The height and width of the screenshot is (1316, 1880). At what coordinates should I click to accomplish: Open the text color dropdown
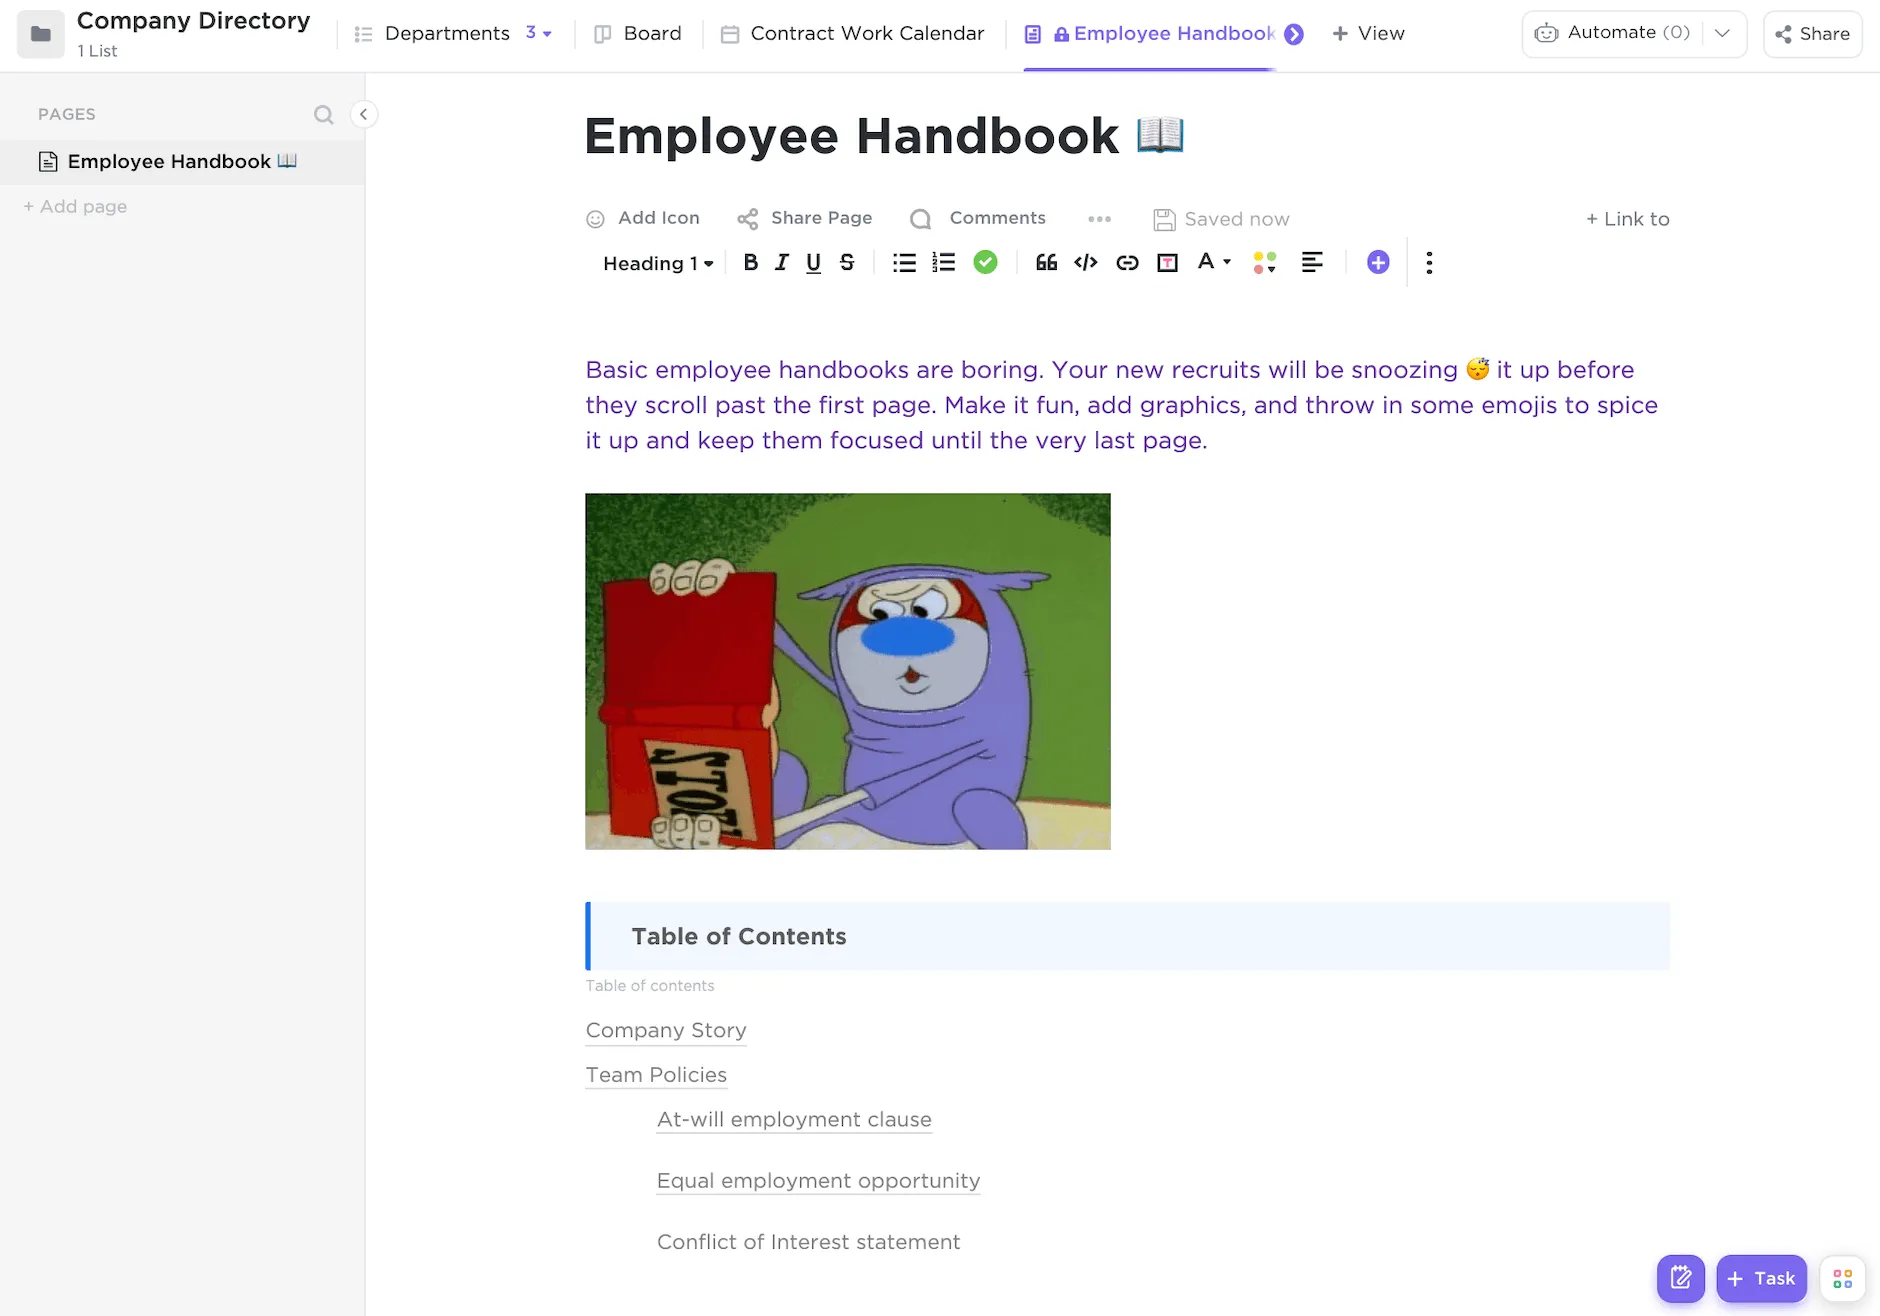1214,262
